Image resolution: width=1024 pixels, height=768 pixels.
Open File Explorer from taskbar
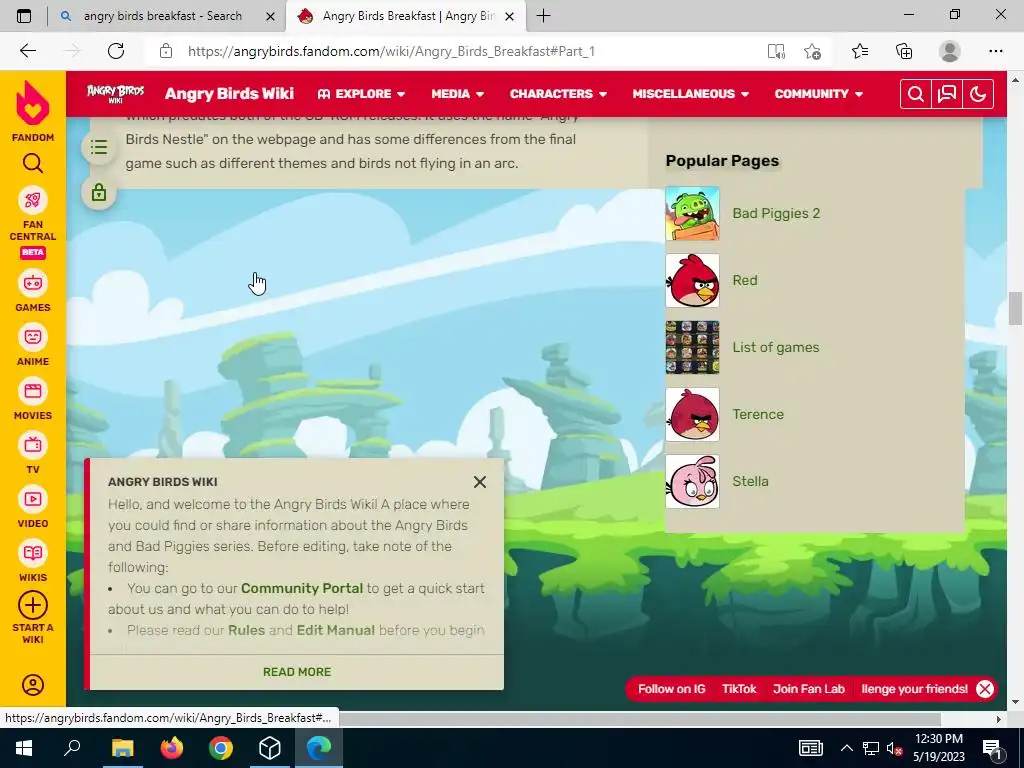122,748
